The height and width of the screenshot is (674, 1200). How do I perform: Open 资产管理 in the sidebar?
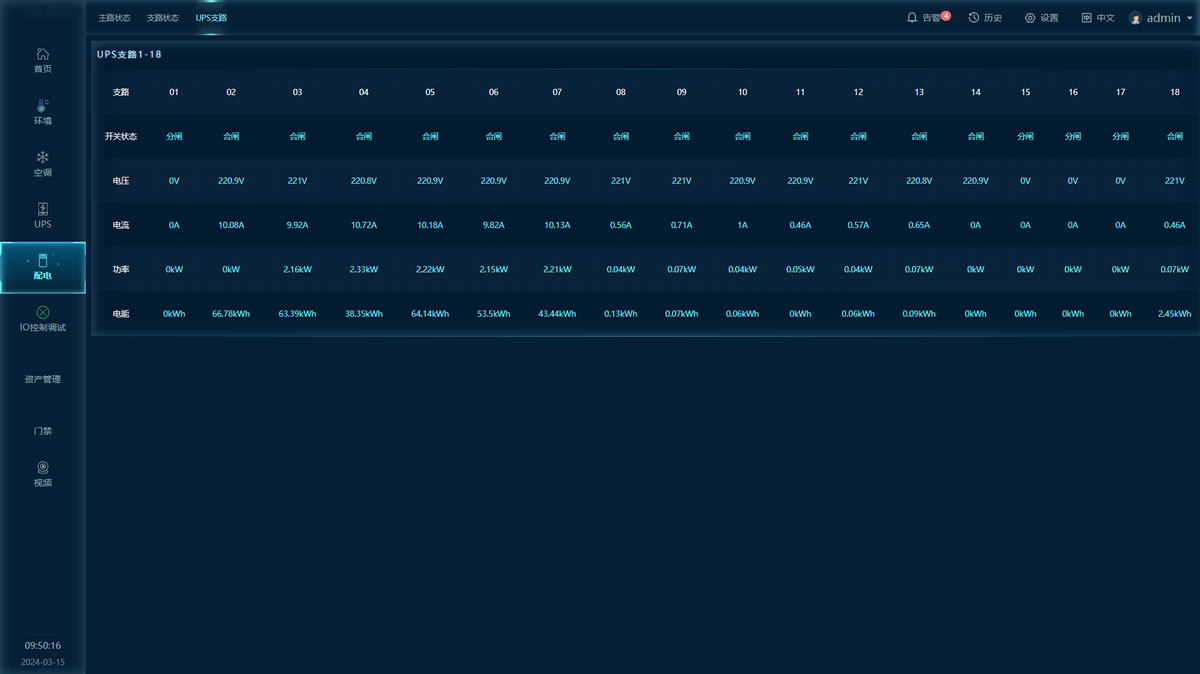[42, 379]
